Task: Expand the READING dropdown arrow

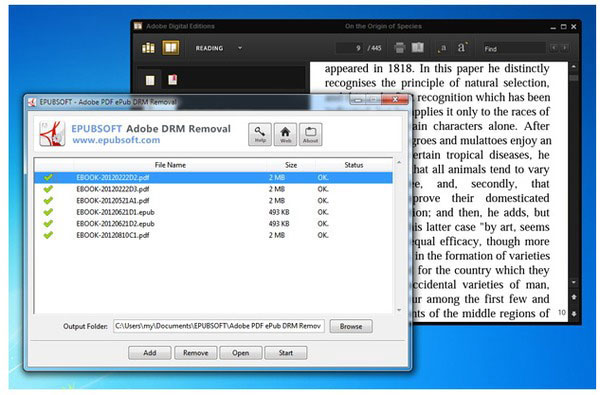Action: 240,48
